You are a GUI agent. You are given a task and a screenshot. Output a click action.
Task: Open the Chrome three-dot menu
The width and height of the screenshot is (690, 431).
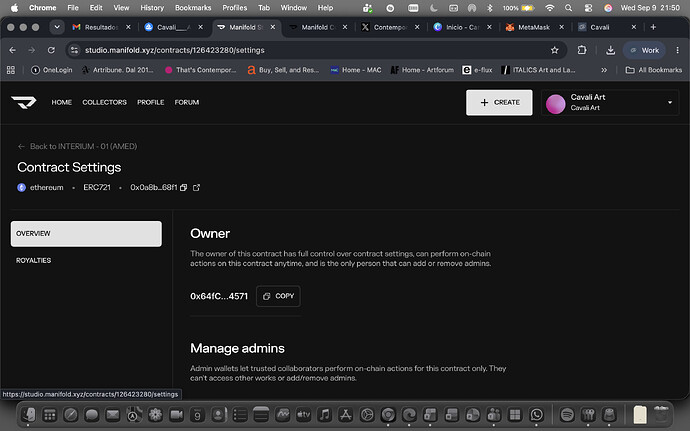coord(677,50)
